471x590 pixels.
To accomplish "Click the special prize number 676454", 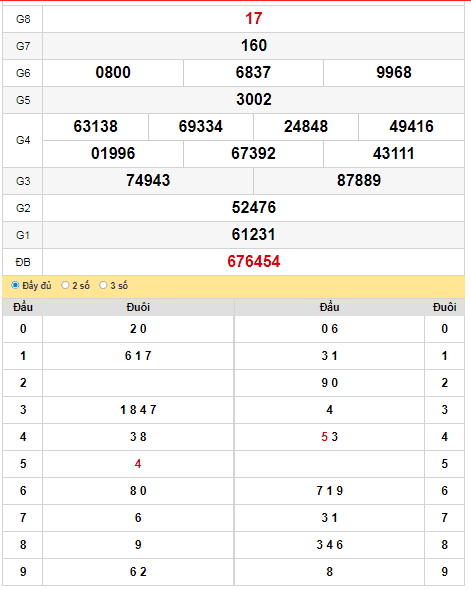I will click(254, 262).
